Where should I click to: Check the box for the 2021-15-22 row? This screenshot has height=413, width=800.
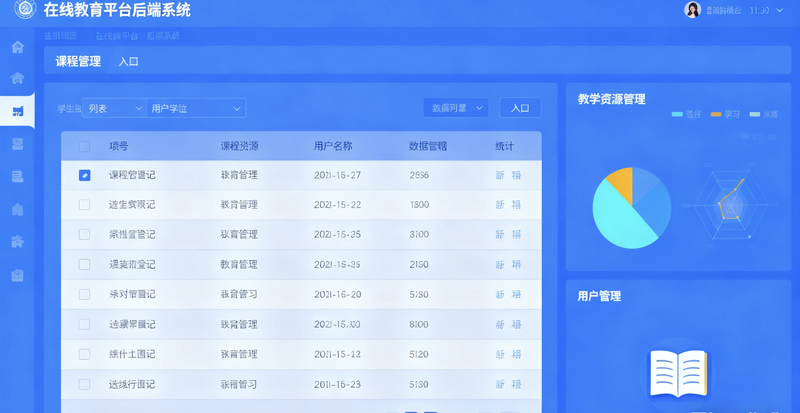pyautogui.click(x=85, y=205)
